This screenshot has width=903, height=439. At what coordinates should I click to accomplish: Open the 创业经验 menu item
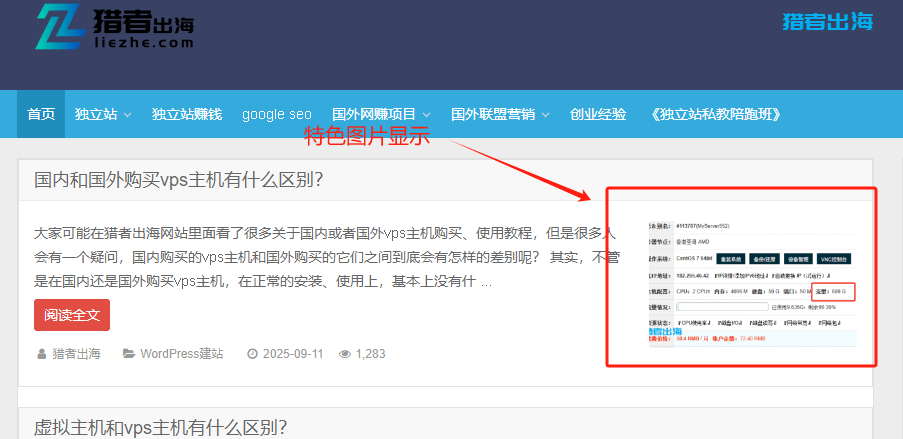(x=598, y=114)
